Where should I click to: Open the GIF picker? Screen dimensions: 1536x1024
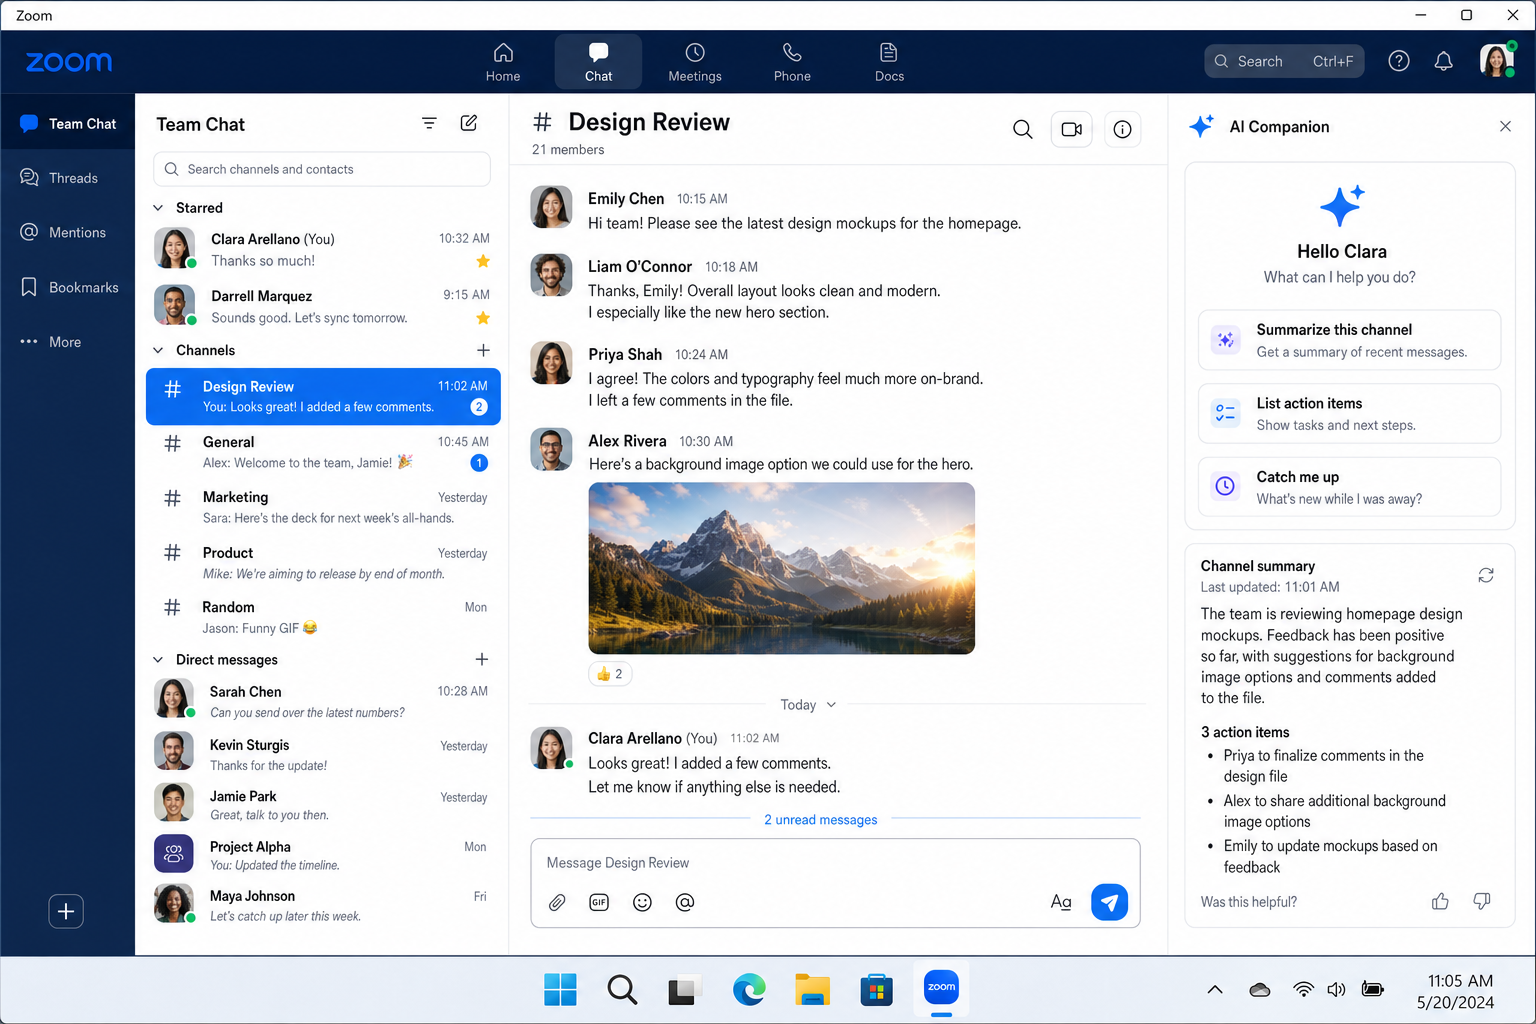tap(599, 902)
